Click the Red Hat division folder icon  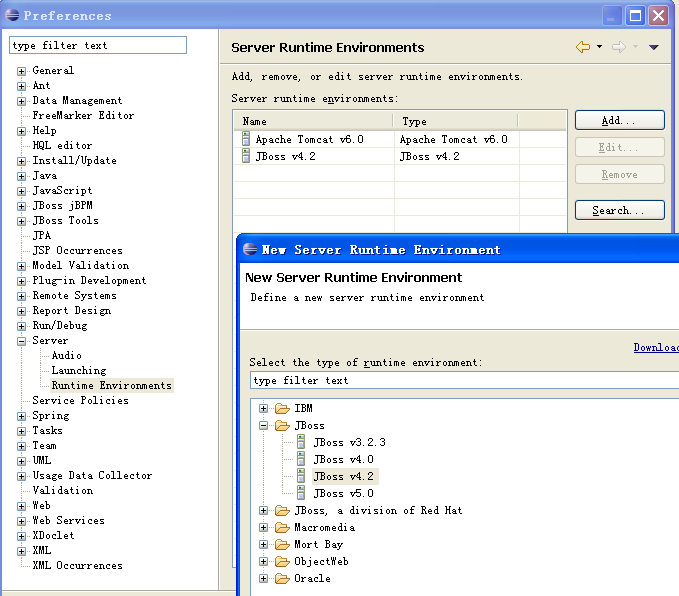coord(282,511)
